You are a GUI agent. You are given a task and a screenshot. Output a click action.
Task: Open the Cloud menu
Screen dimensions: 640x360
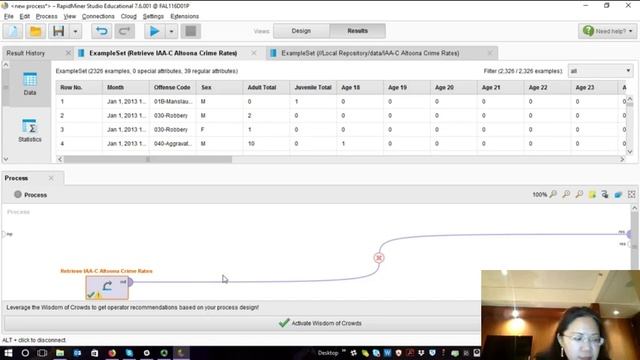point(129,16)
